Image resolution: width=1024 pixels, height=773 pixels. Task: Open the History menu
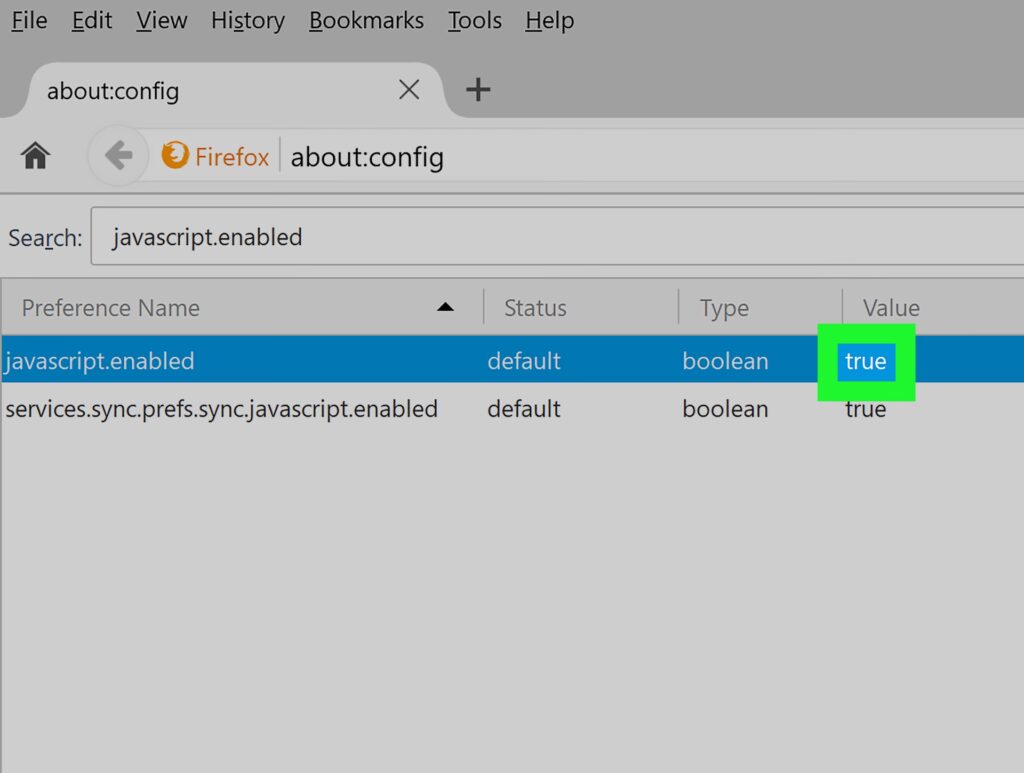pyautogui.click(x=248, y=21)
